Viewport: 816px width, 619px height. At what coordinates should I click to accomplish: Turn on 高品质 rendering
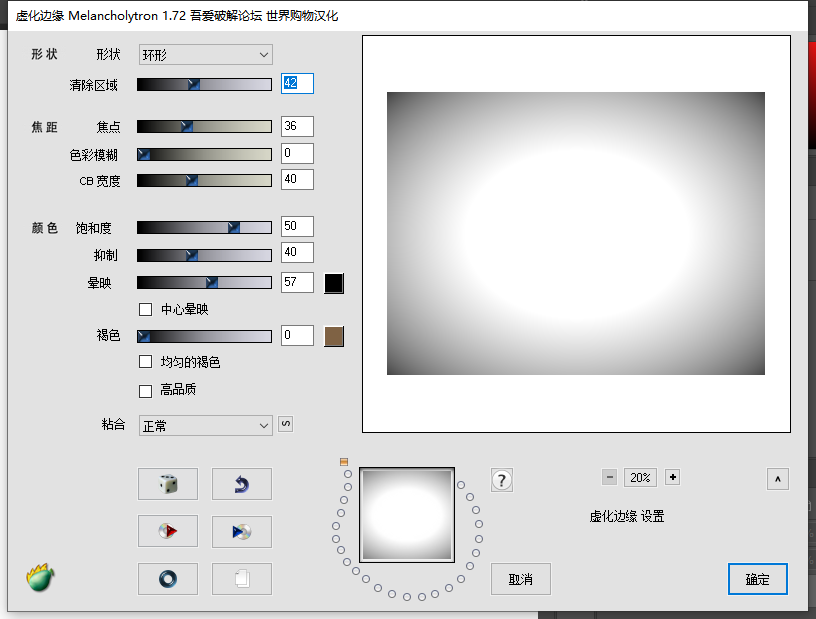[145, 390]
